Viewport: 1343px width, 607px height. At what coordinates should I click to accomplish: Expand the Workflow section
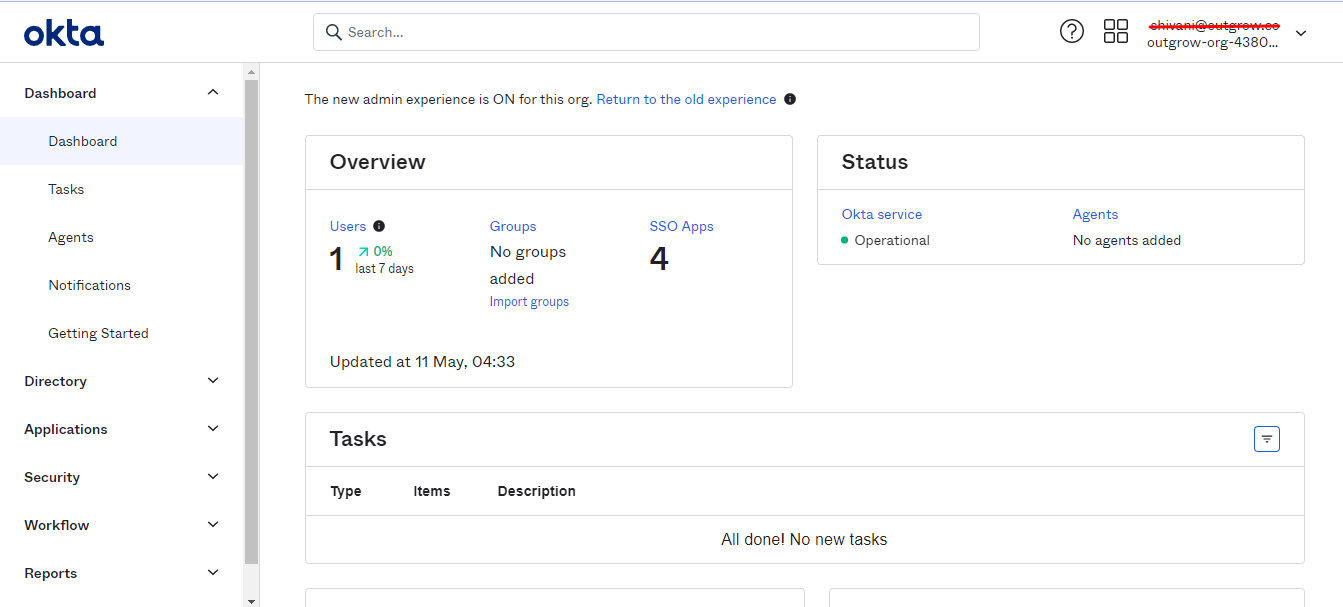tap(122, 525)
